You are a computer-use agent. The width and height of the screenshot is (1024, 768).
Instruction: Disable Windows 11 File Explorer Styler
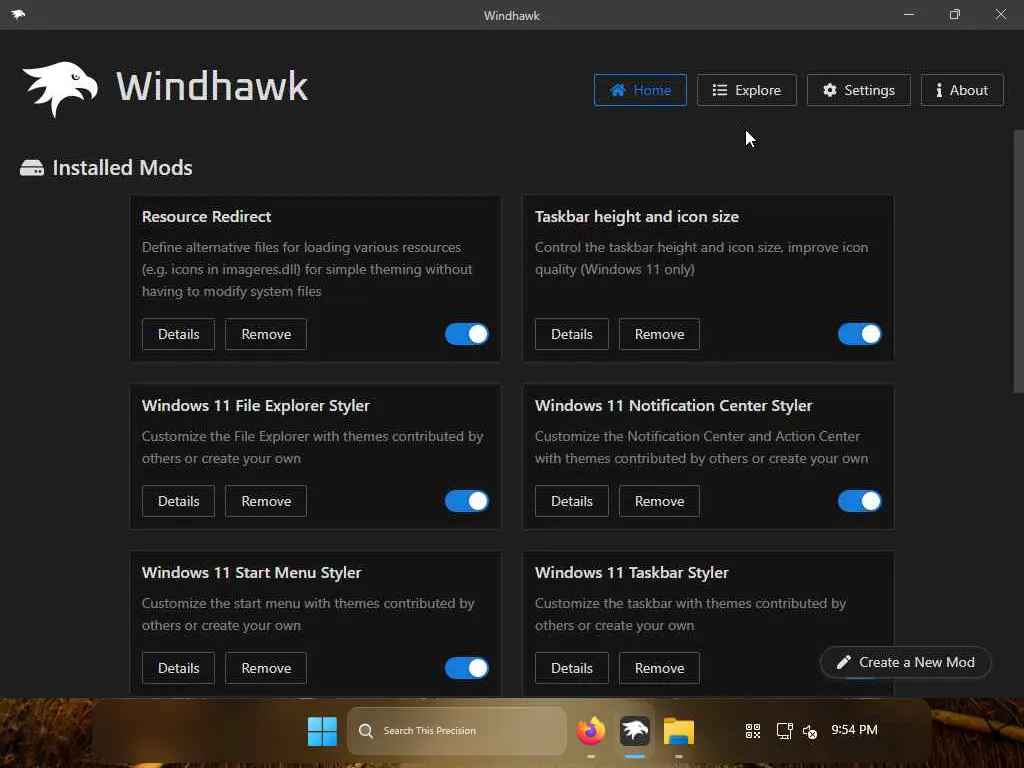(x=466, y=501)
